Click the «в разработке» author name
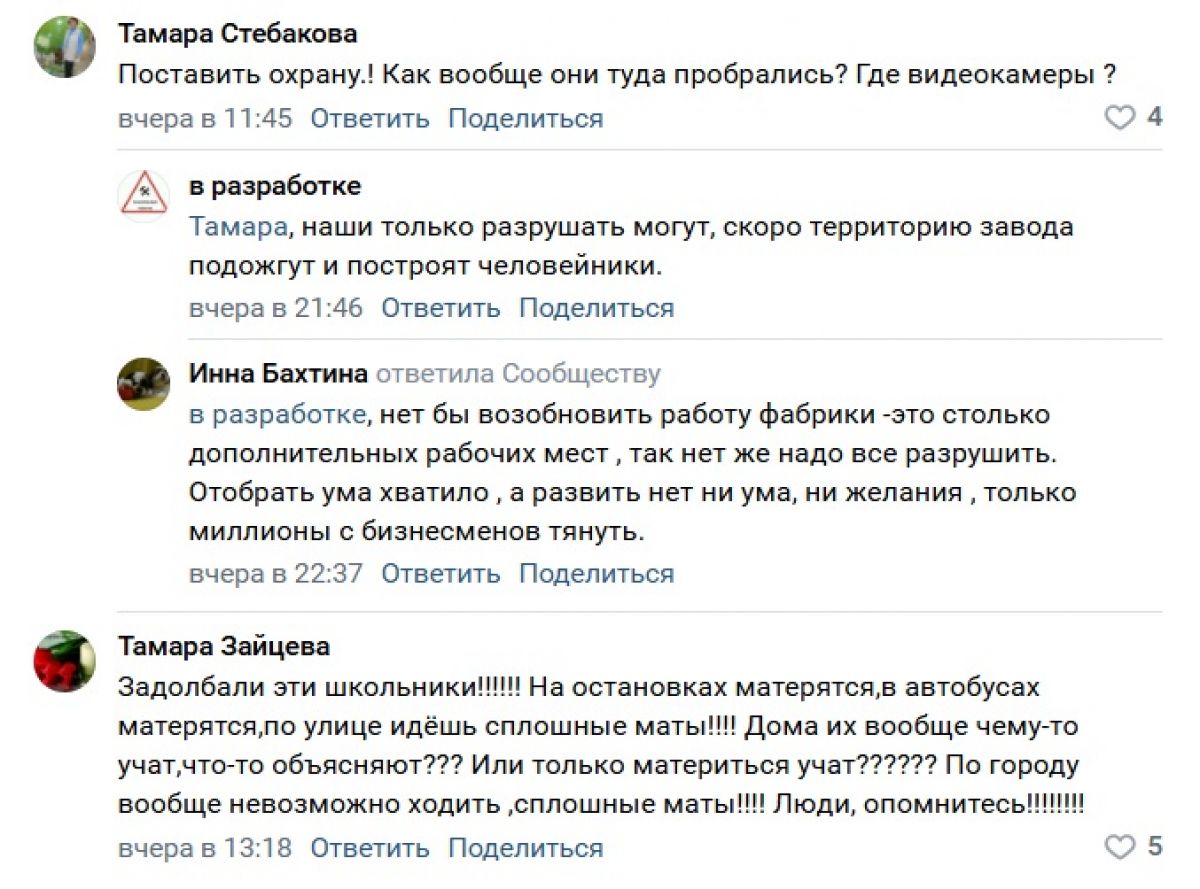This screenshot has height=889, width=1200. (x=275, y=186)
